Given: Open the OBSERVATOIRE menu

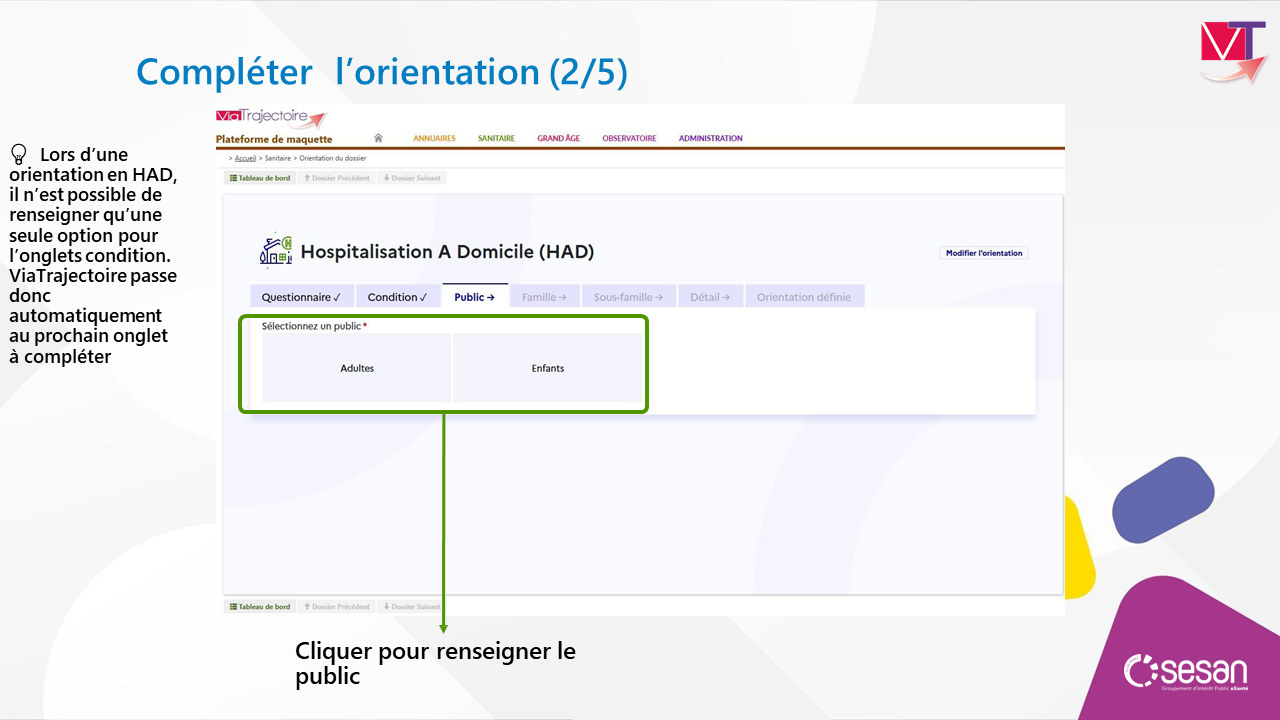Looking at the screenshot, I should (x=629, y=138).
